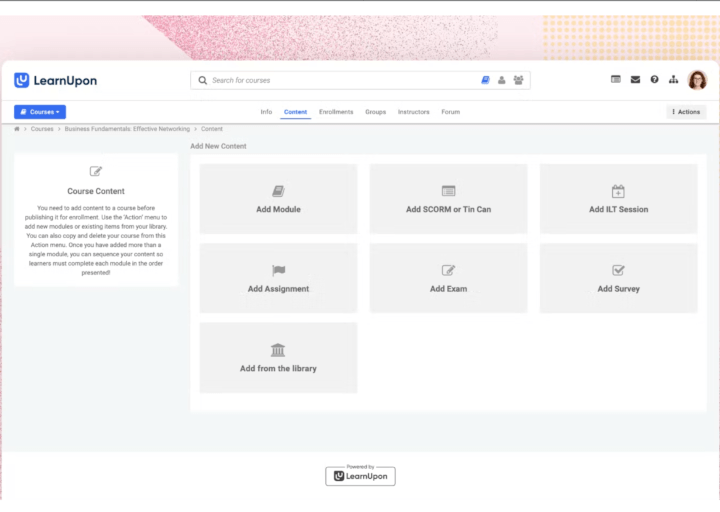Open the help question mark icon
720x512 pixels.
[654, 79]
